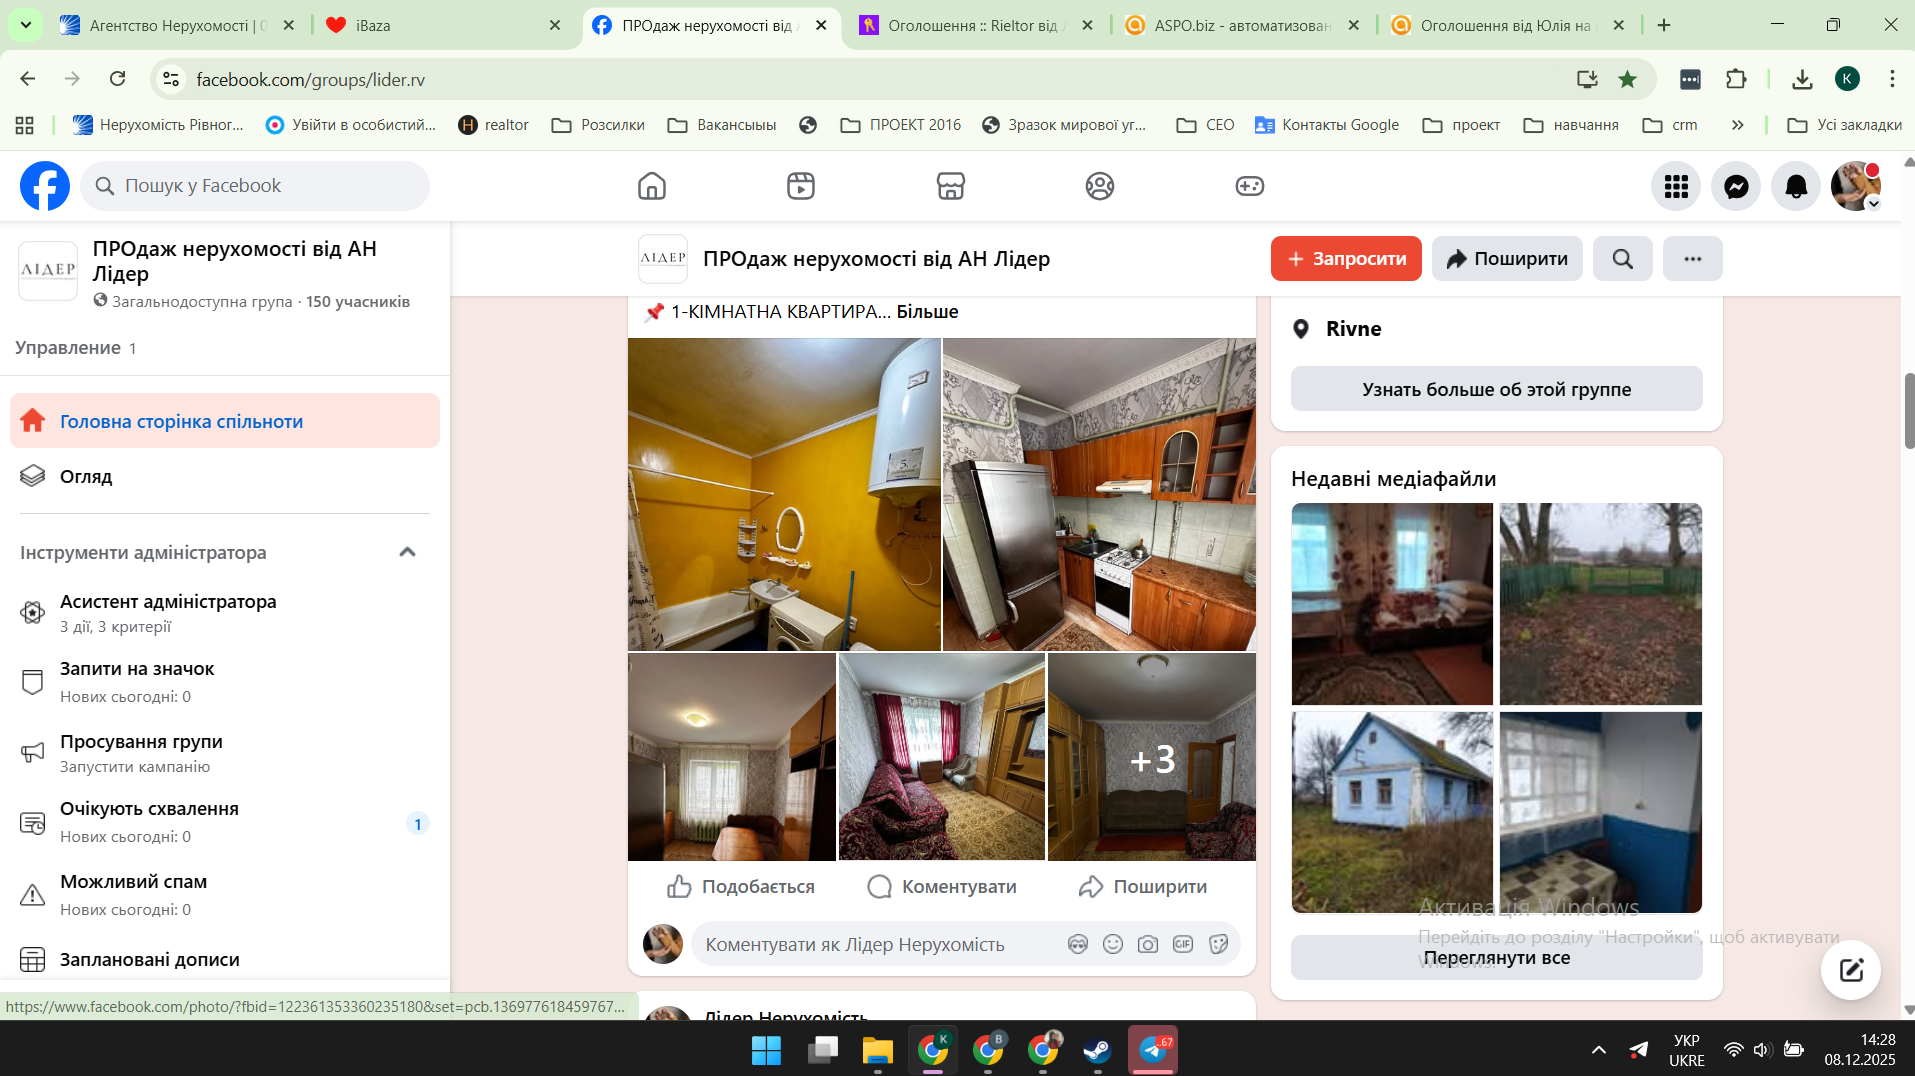
Task: Search within the group using magnifier icon
Action: tap(1622, 259)
